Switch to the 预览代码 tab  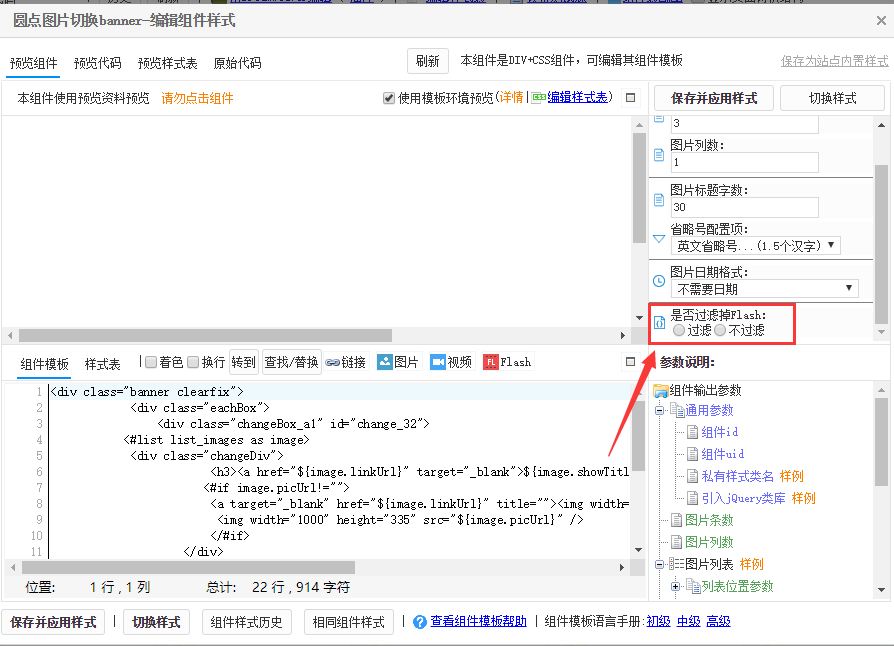(x=97, y=63)
